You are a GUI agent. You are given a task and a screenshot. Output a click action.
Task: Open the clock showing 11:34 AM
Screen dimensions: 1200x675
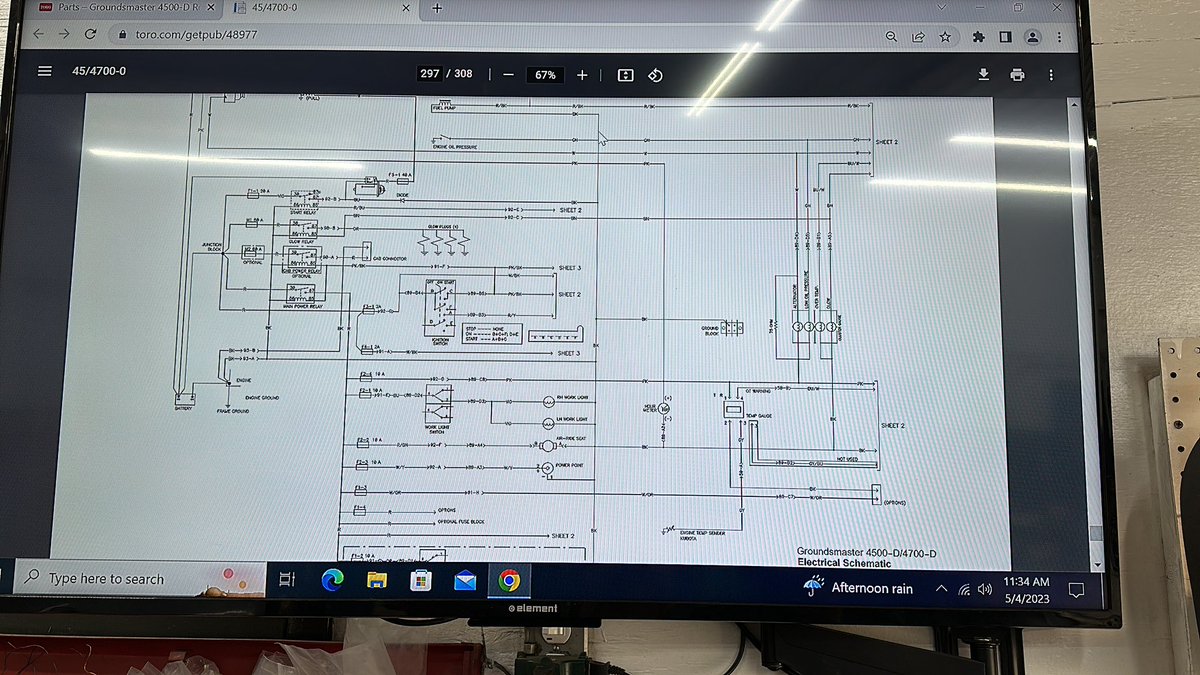tap(1026, 590)
